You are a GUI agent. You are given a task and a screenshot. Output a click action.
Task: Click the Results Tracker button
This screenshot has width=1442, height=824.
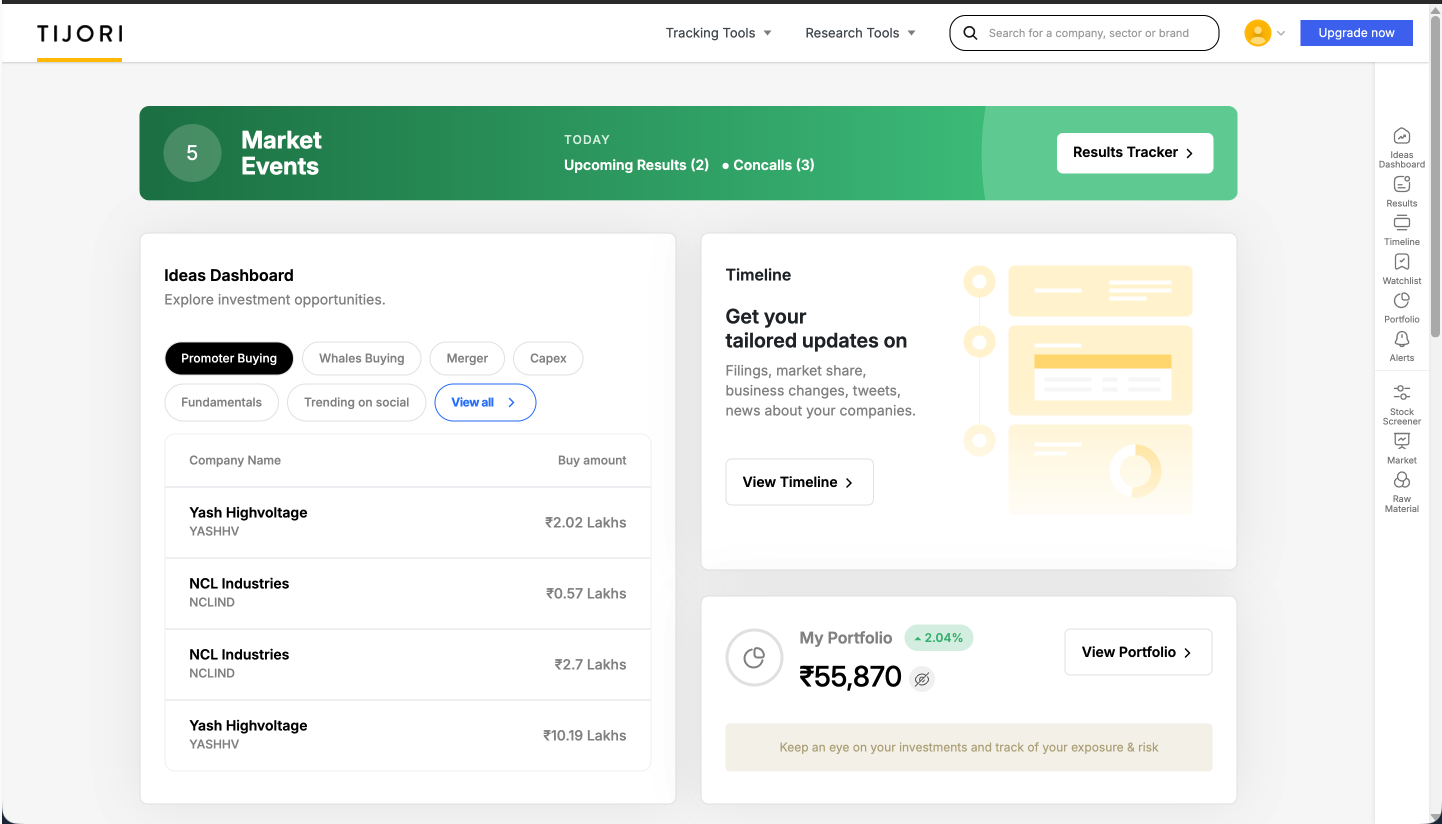1134,153
